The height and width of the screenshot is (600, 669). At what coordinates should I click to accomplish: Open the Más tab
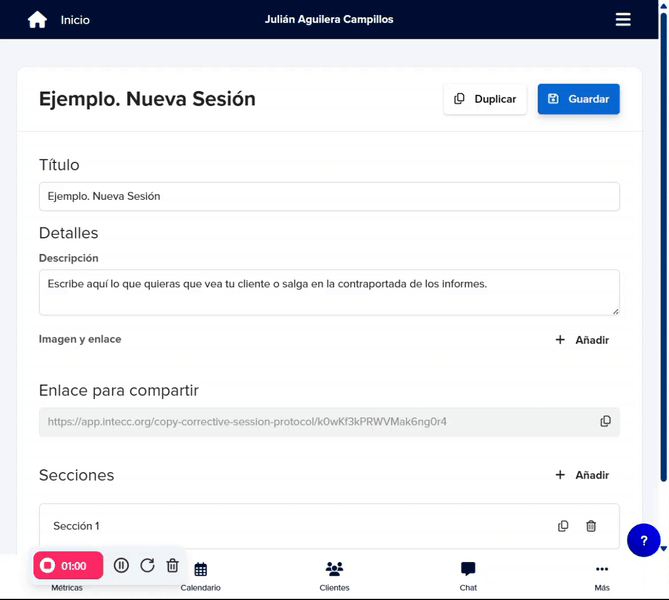click(x=602, y=577)
